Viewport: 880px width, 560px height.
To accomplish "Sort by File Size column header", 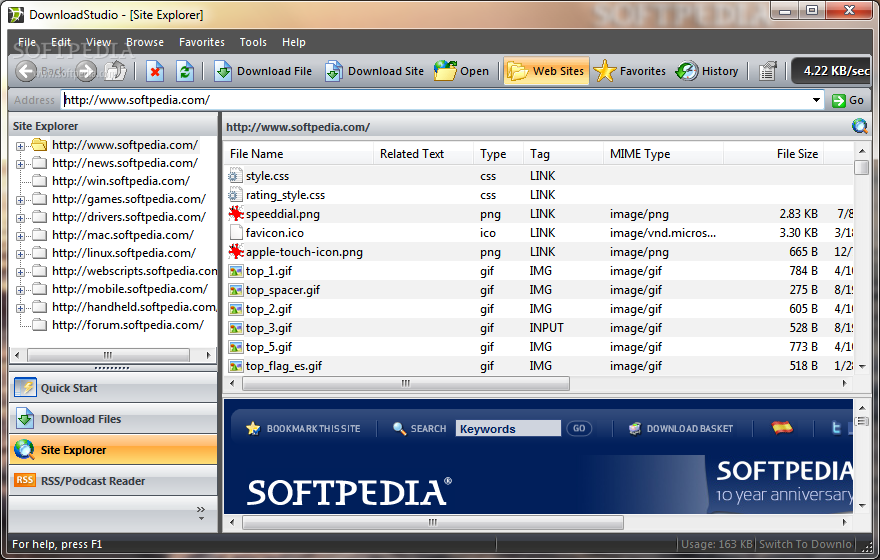I will tap(773, 154).
